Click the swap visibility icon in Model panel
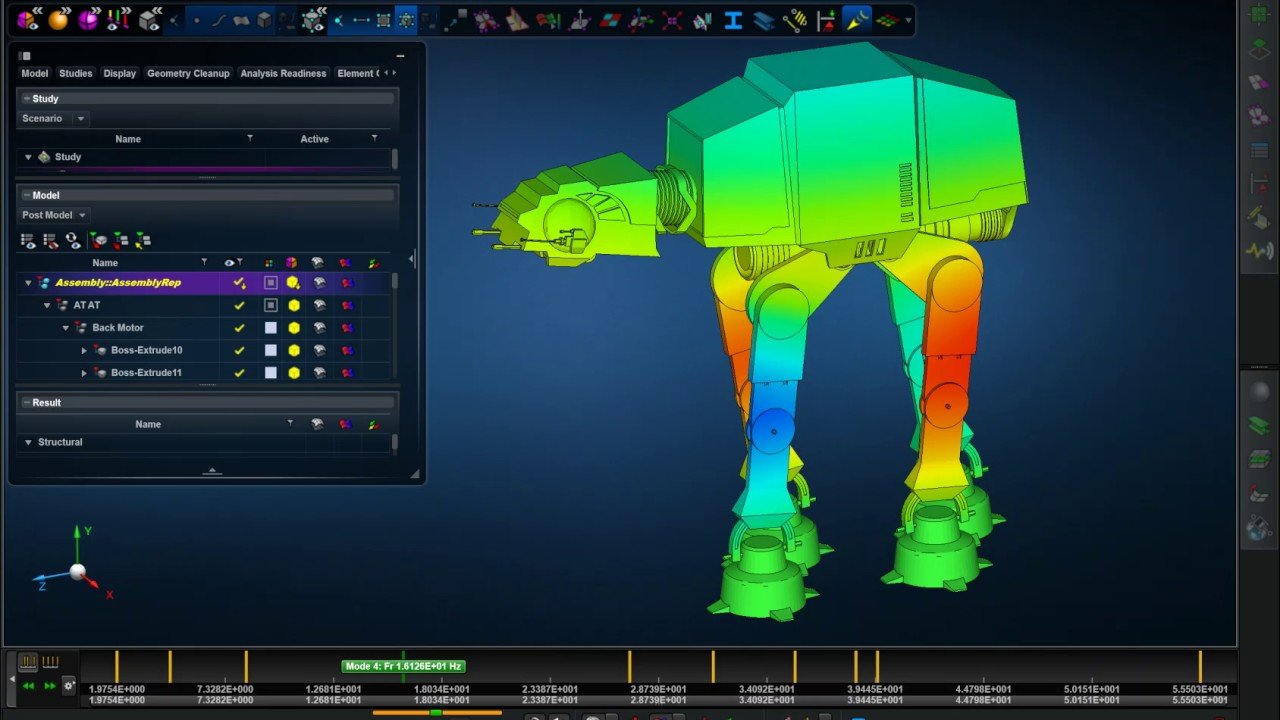Viewport: 1280px width, 720px height. [73, 241]
